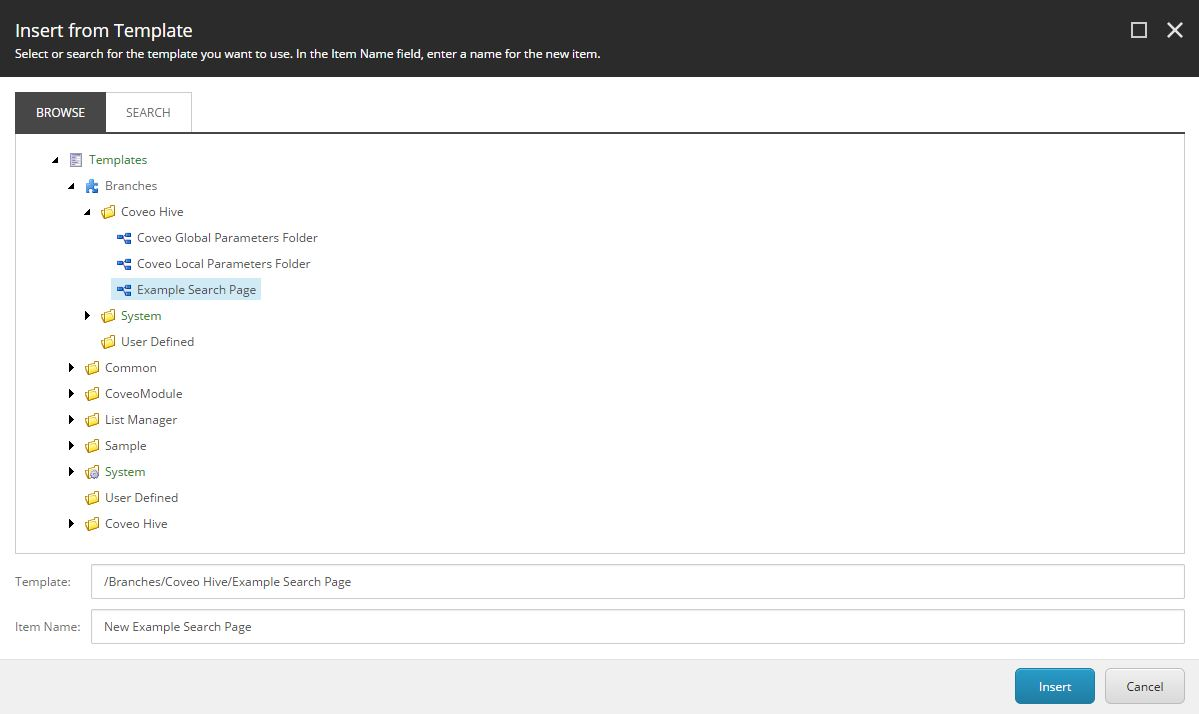Expand the System node under Coveo Hive
This screenshot has width=1199, height=714.
tap(88, 315)
